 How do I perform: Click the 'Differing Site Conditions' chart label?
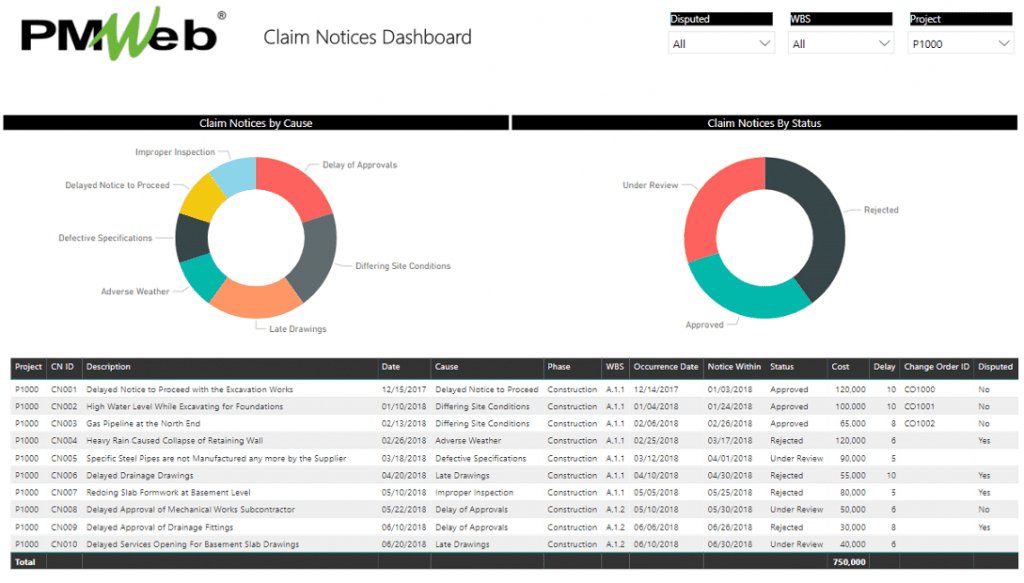[x=403, y=266]
